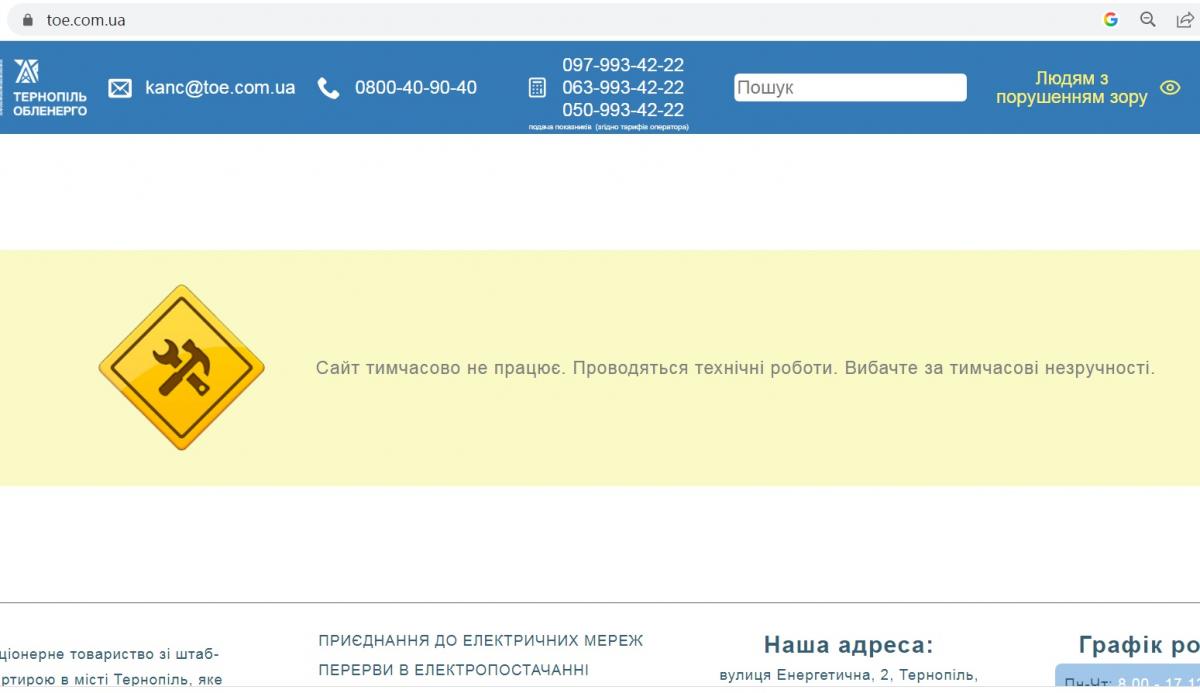The height and width of the screenshot is (693, 1200).
Task: Click the yellow maintenance sign image
Action: (181, 367)
